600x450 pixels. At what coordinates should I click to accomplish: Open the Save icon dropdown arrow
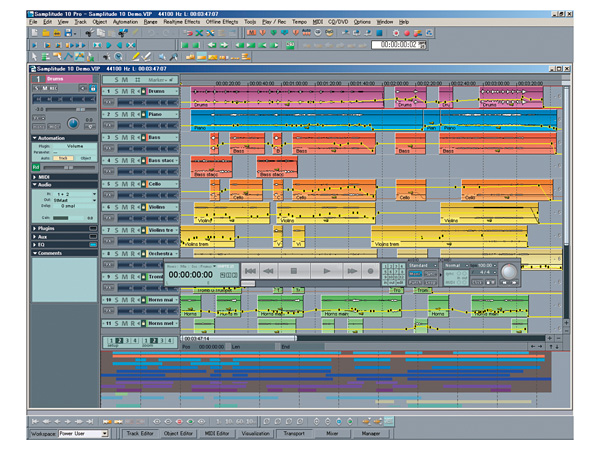75,34
